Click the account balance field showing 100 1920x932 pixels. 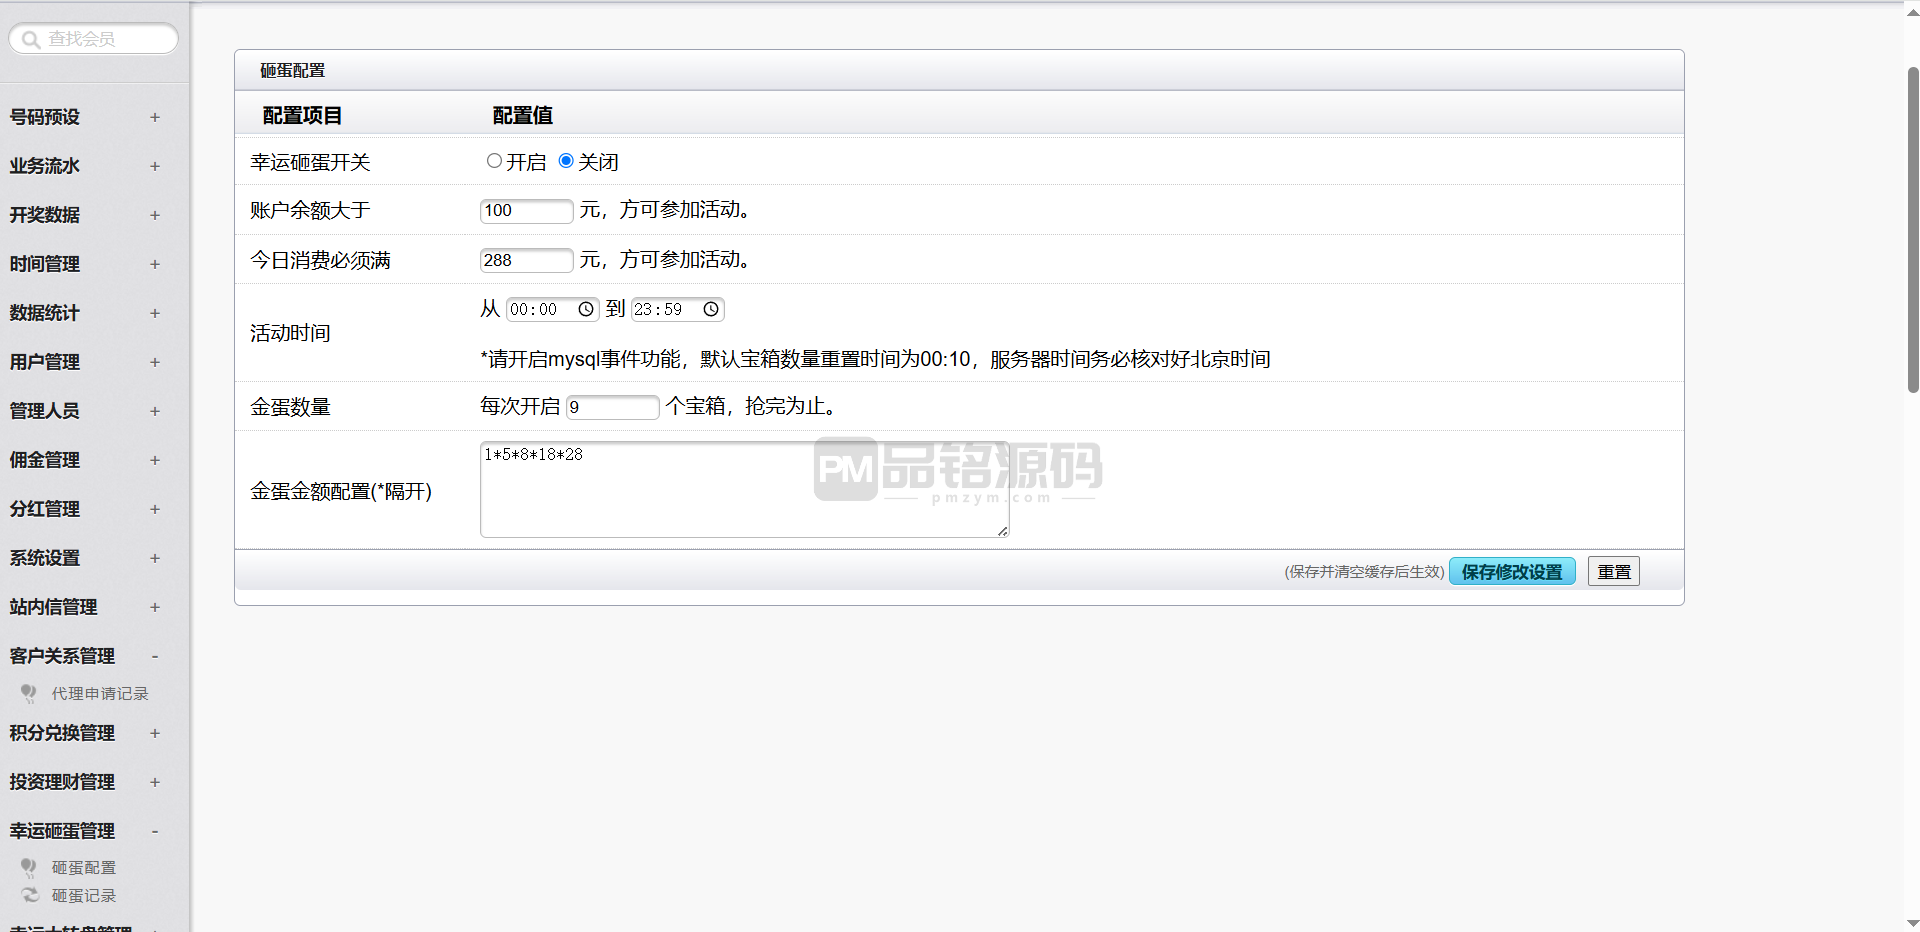click(x=527, y=210)
